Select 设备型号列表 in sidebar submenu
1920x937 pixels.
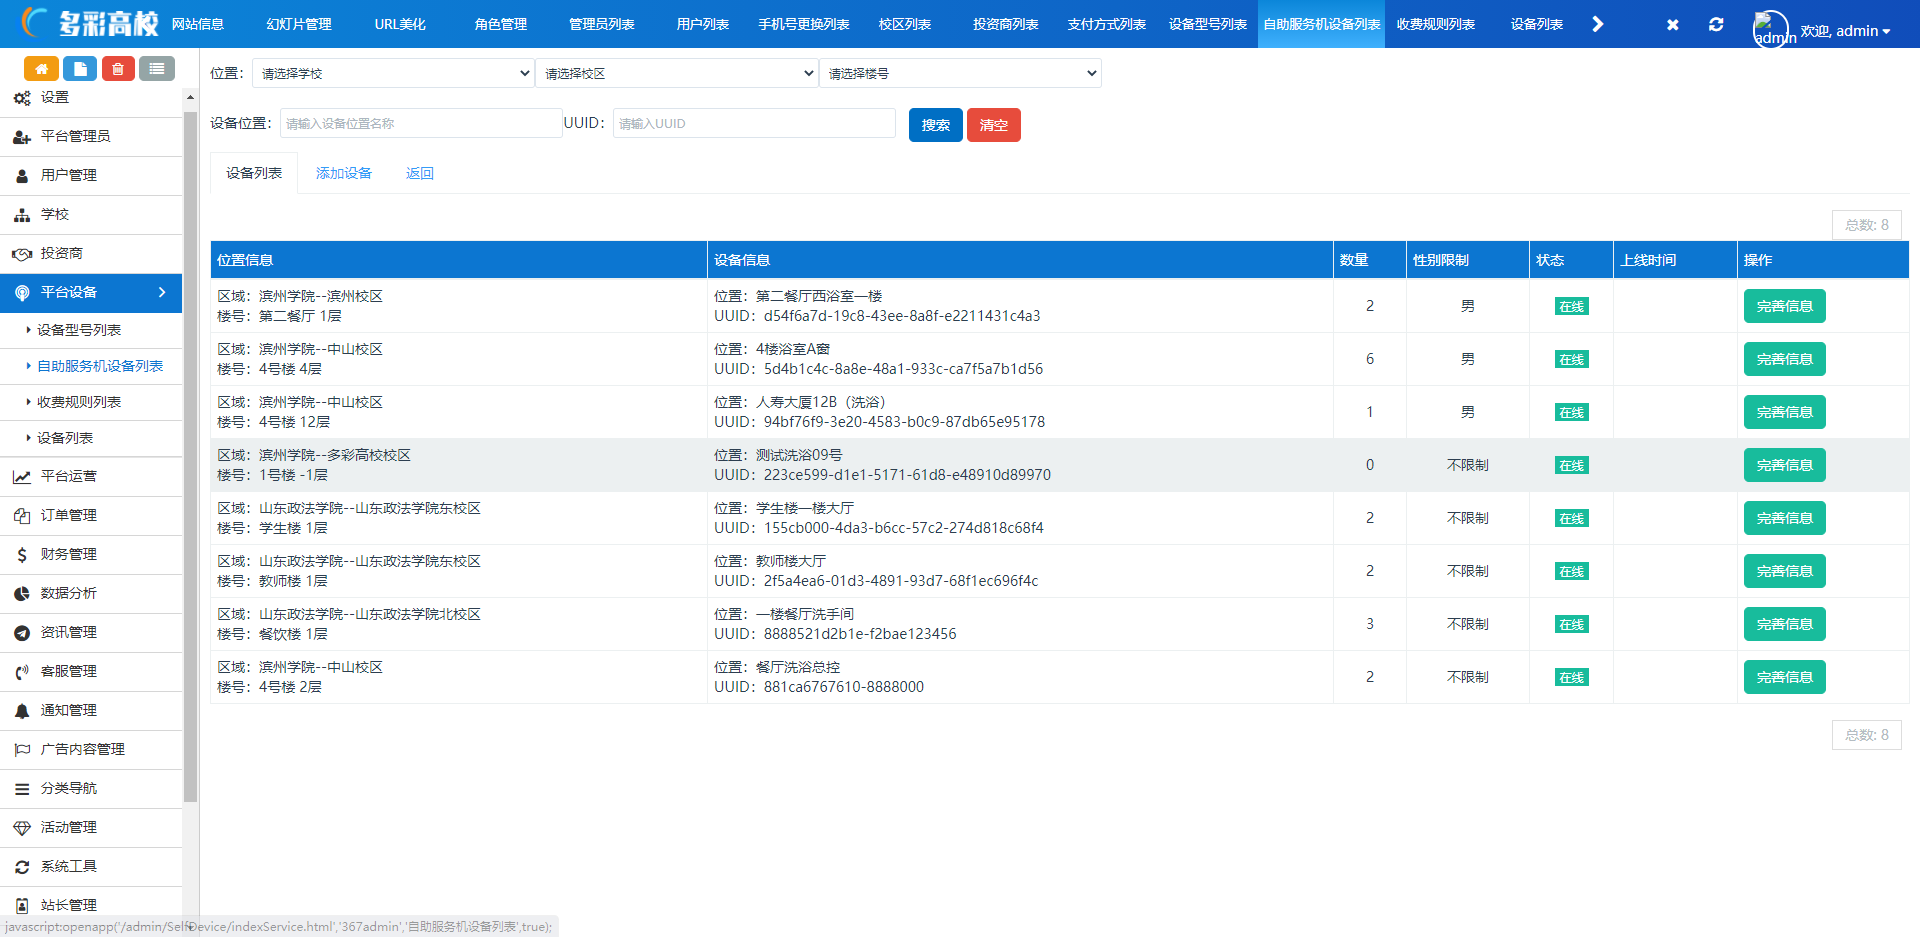[x=79, y=330]
